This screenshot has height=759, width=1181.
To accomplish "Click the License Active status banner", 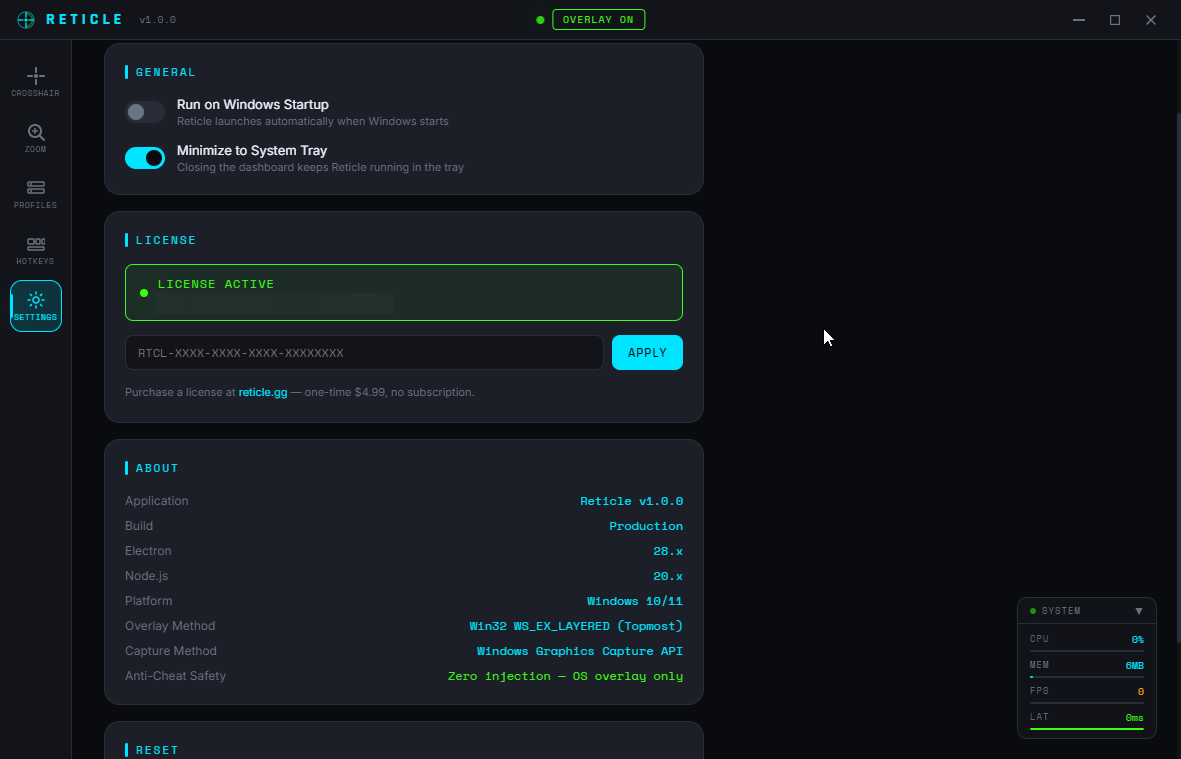I will coord(404,292).
